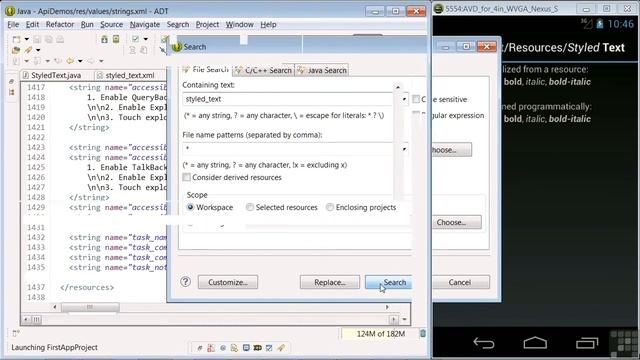Click the document icon in bottom view strip
Image resolution: width=640 pixels, height=360 pixels.
coord(234,348)
